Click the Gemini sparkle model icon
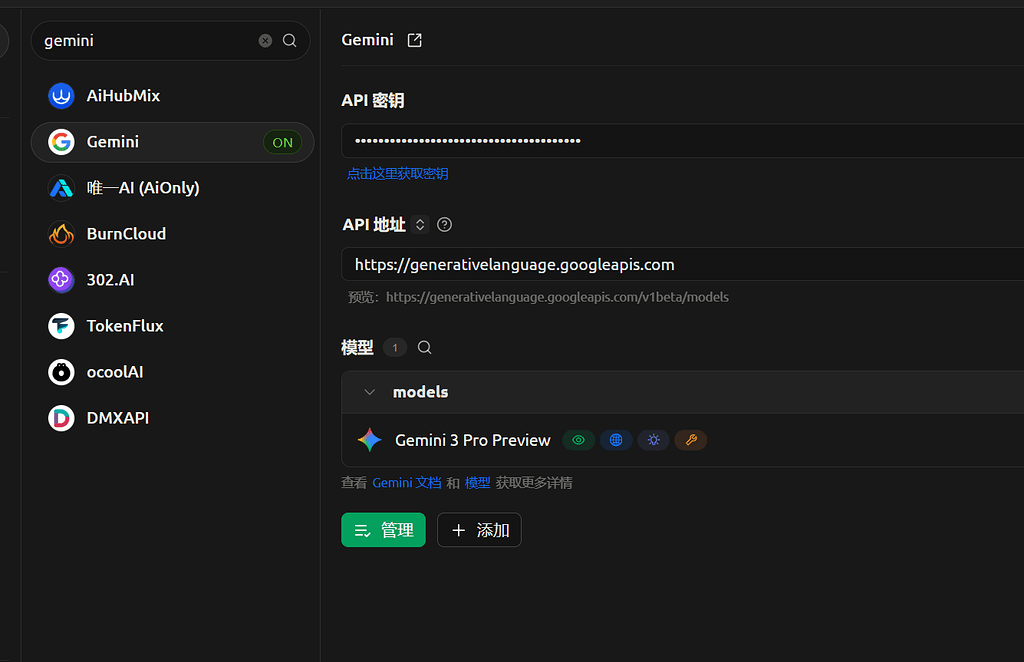1024x662 pixels. tap(370, 440)
